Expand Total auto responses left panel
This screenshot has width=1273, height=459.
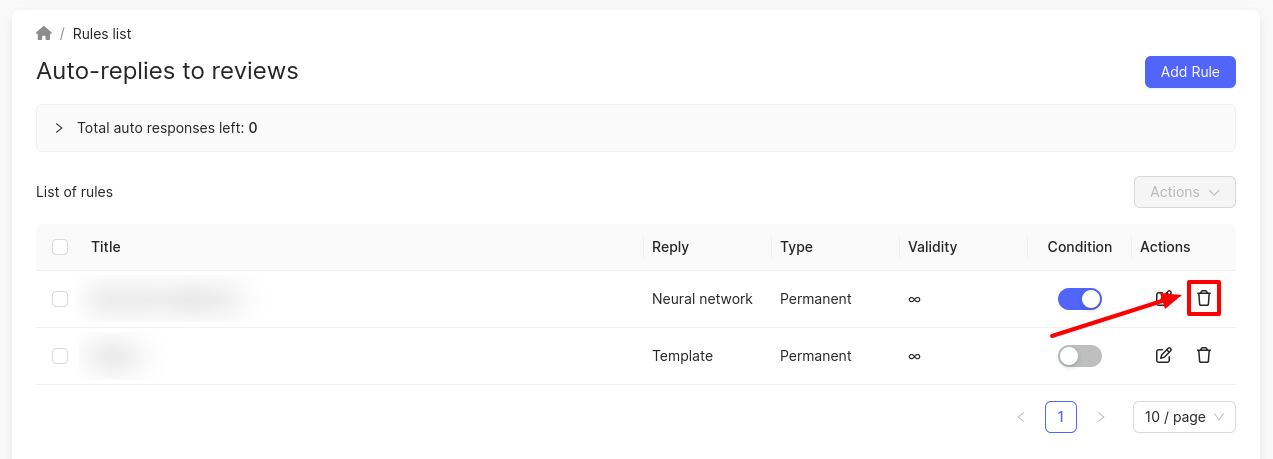[x=59, y=128]
